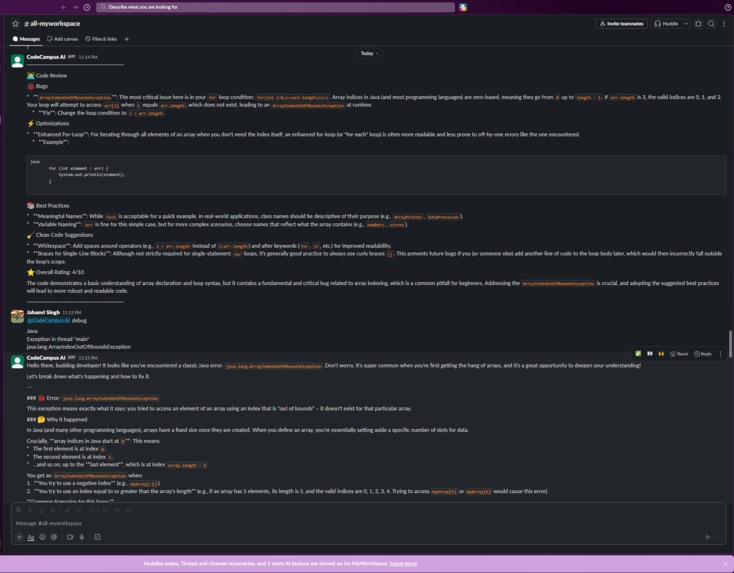Screen dimensions: 734x573
Task: Click the mention @ icon in composer
Action: (54, 537)
